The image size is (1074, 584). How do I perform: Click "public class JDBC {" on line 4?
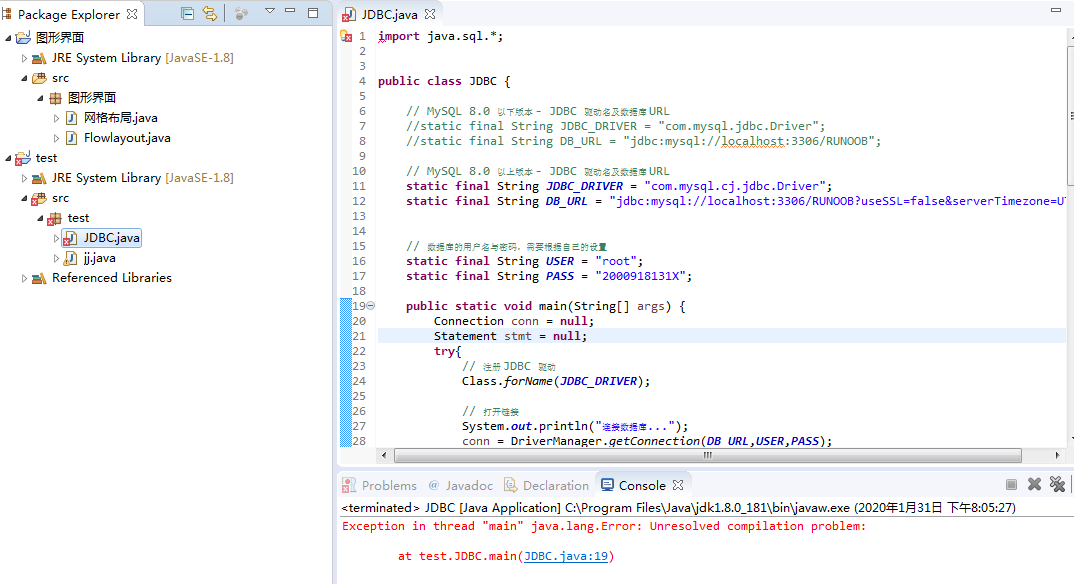[444, 81]
